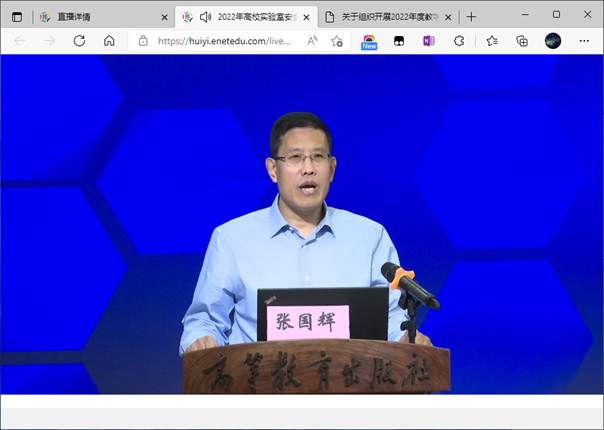Mute audio on the 2022年高校实验室 tab

tap(205, 17)
